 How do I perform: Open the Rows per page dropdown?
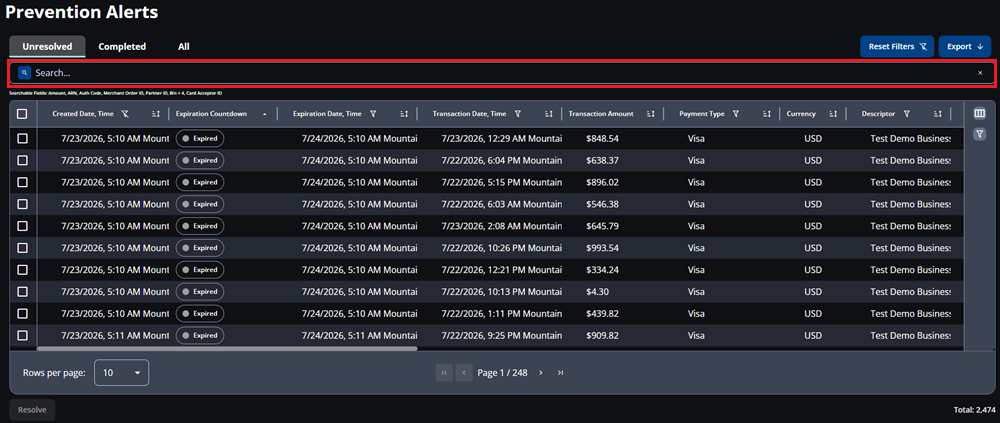click(121, 373)
